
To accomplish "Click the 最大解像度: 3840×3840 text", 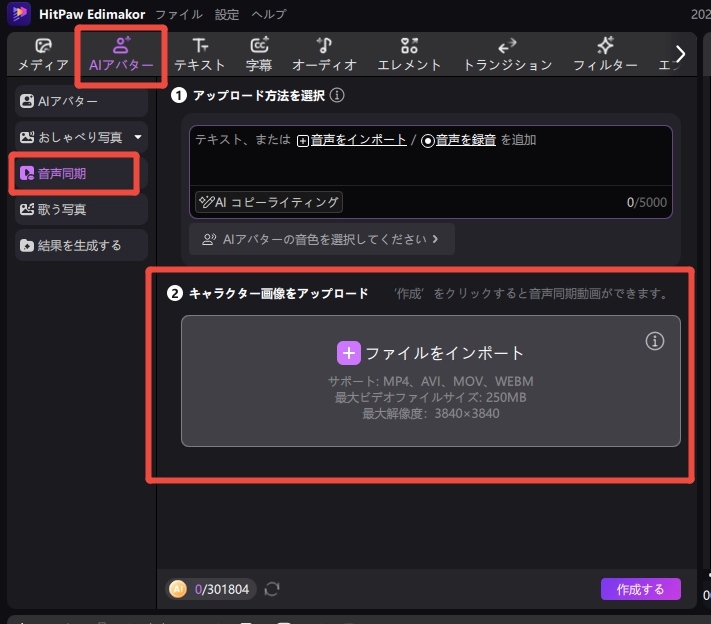I will point(431,414).
